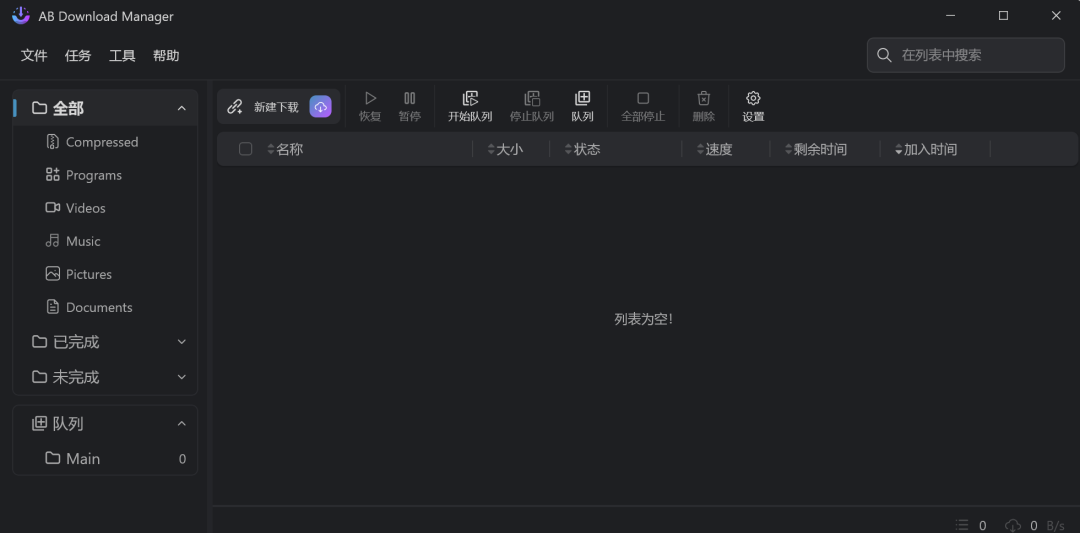Open the 工具 menu
The image size is (1080, 533).
[x=122, y=56]
